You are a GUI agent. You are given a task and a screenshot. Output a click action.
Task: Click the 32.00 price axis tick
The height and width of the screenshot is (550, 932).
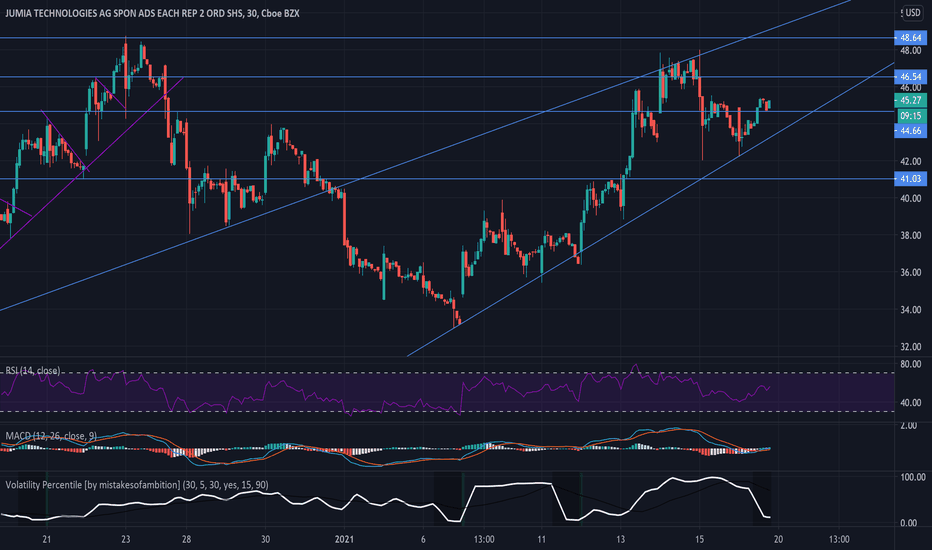click(910, 347)
